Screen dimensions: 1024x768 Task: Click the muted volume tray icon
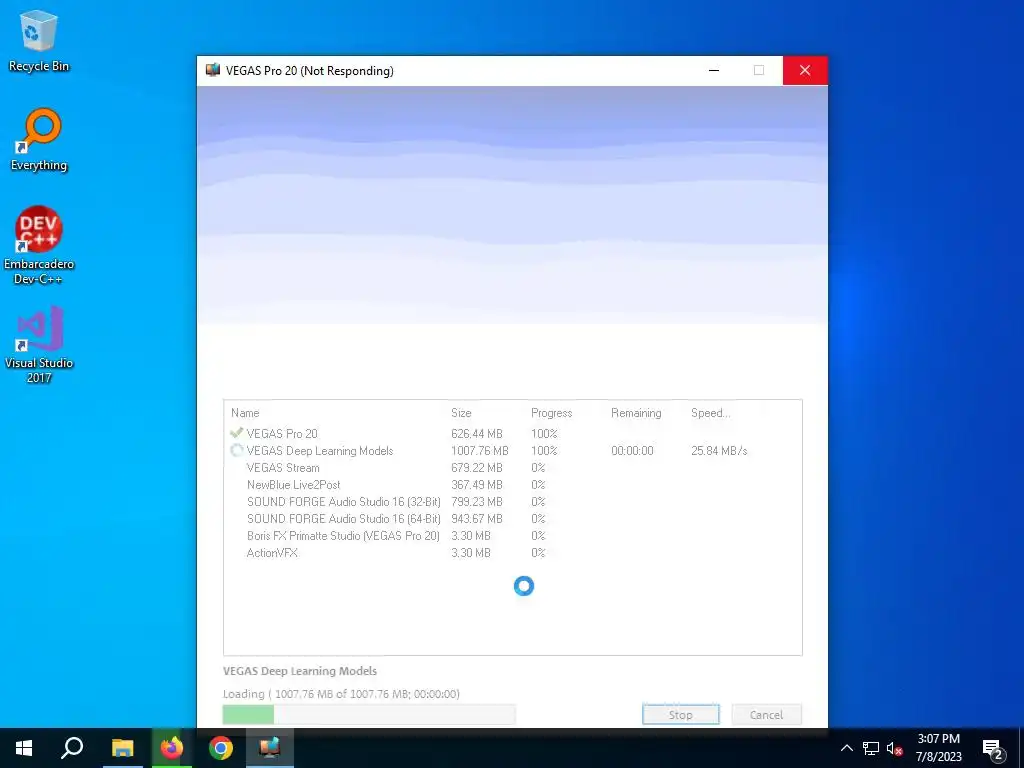tap(895, 748)
